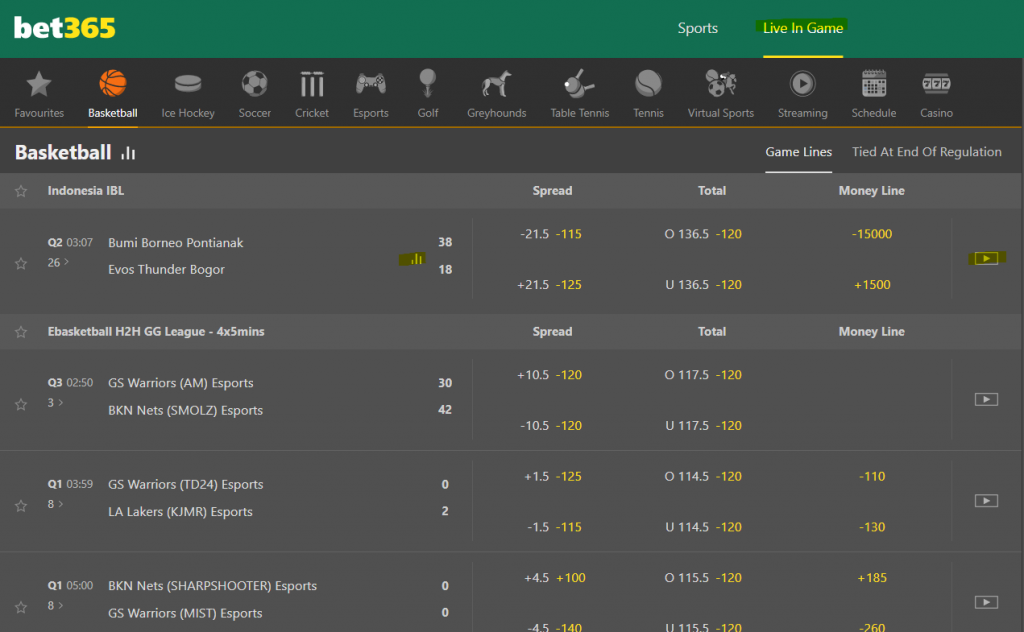Viewport: 1024px width, 632px height.
Task: Favourite the Indonesia IBL league
Action: point(21,191)
